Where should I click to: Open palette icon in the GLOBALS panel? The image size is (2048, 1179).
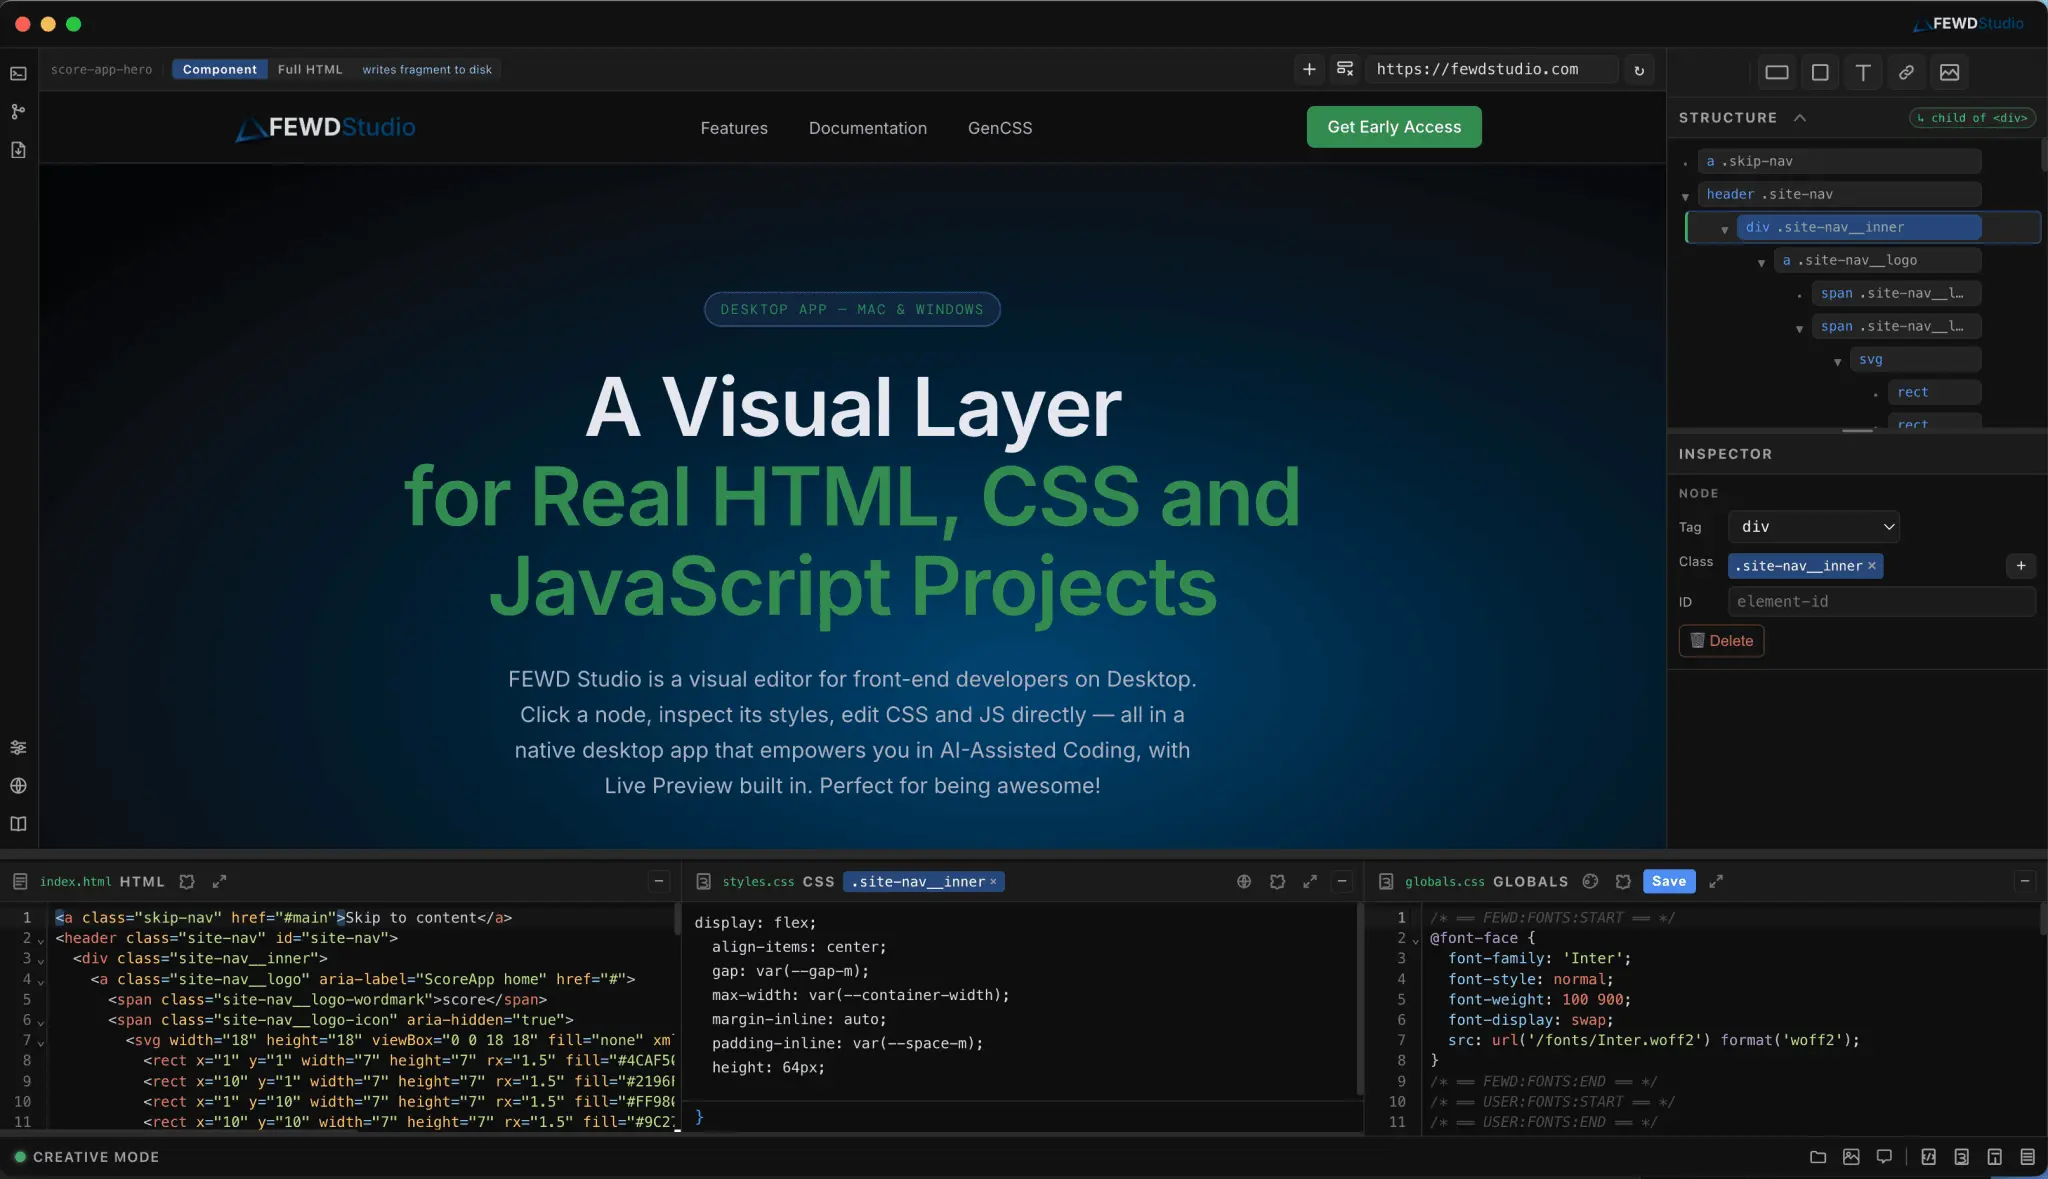click(x=1590, y=881)
